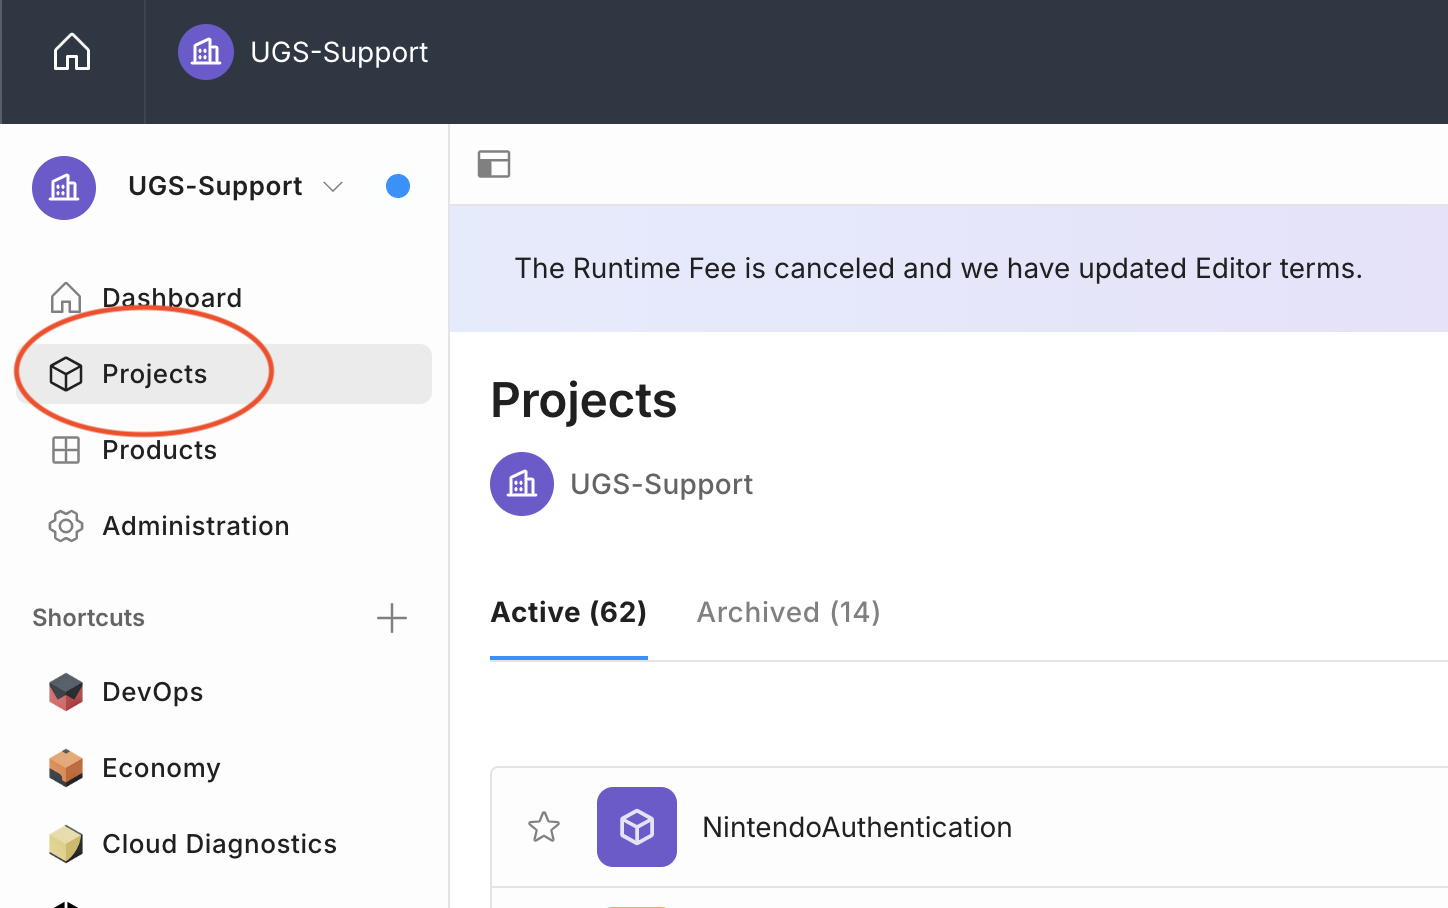
Task: Click the Cloud Diagnostics yellow cube icon
Action: coord(66,844)
